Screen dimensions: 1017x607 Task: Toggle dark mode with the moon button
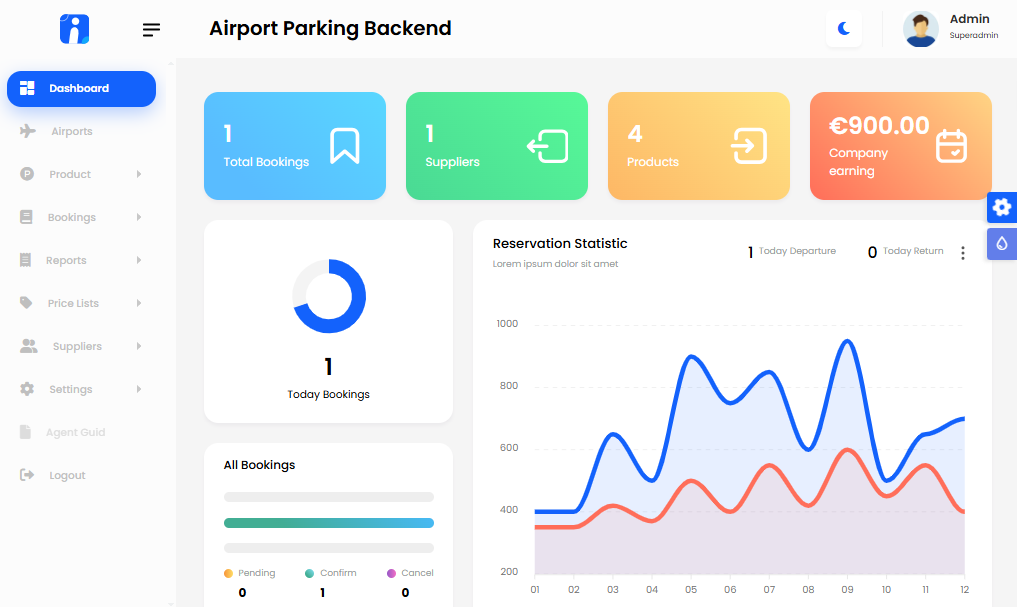843,29
